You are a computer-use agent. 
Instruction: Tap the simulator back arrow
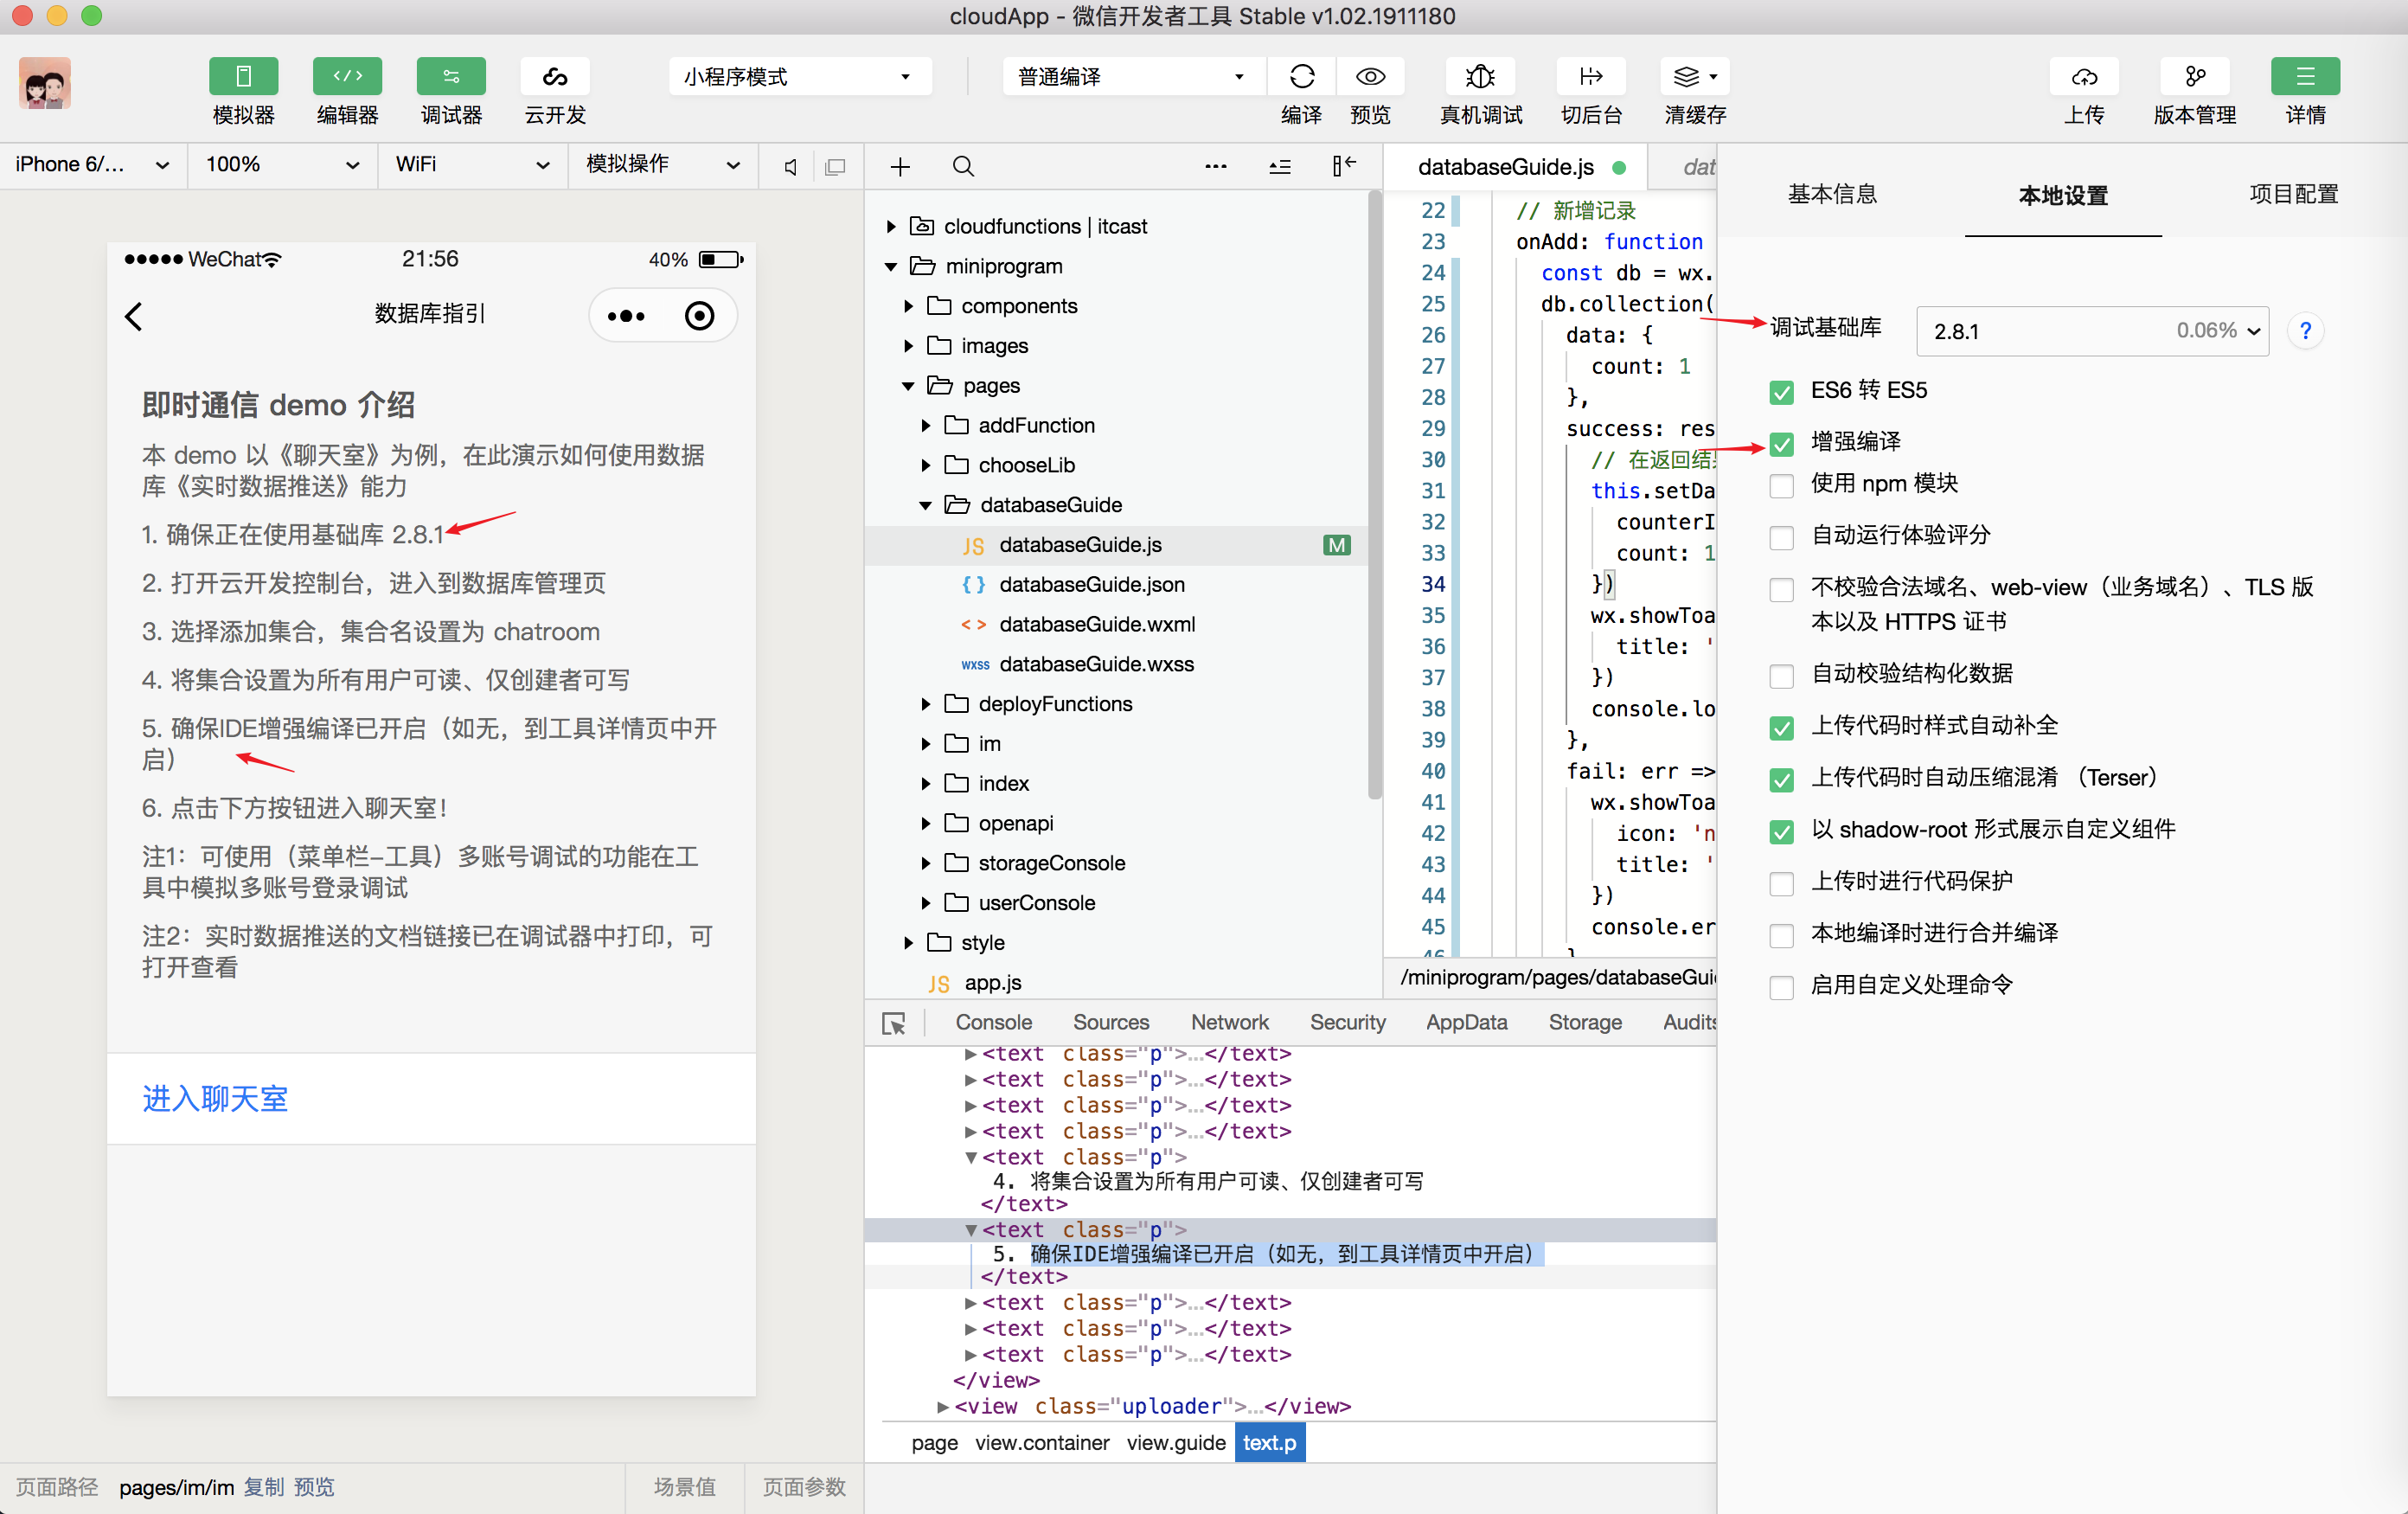[134, 316]
